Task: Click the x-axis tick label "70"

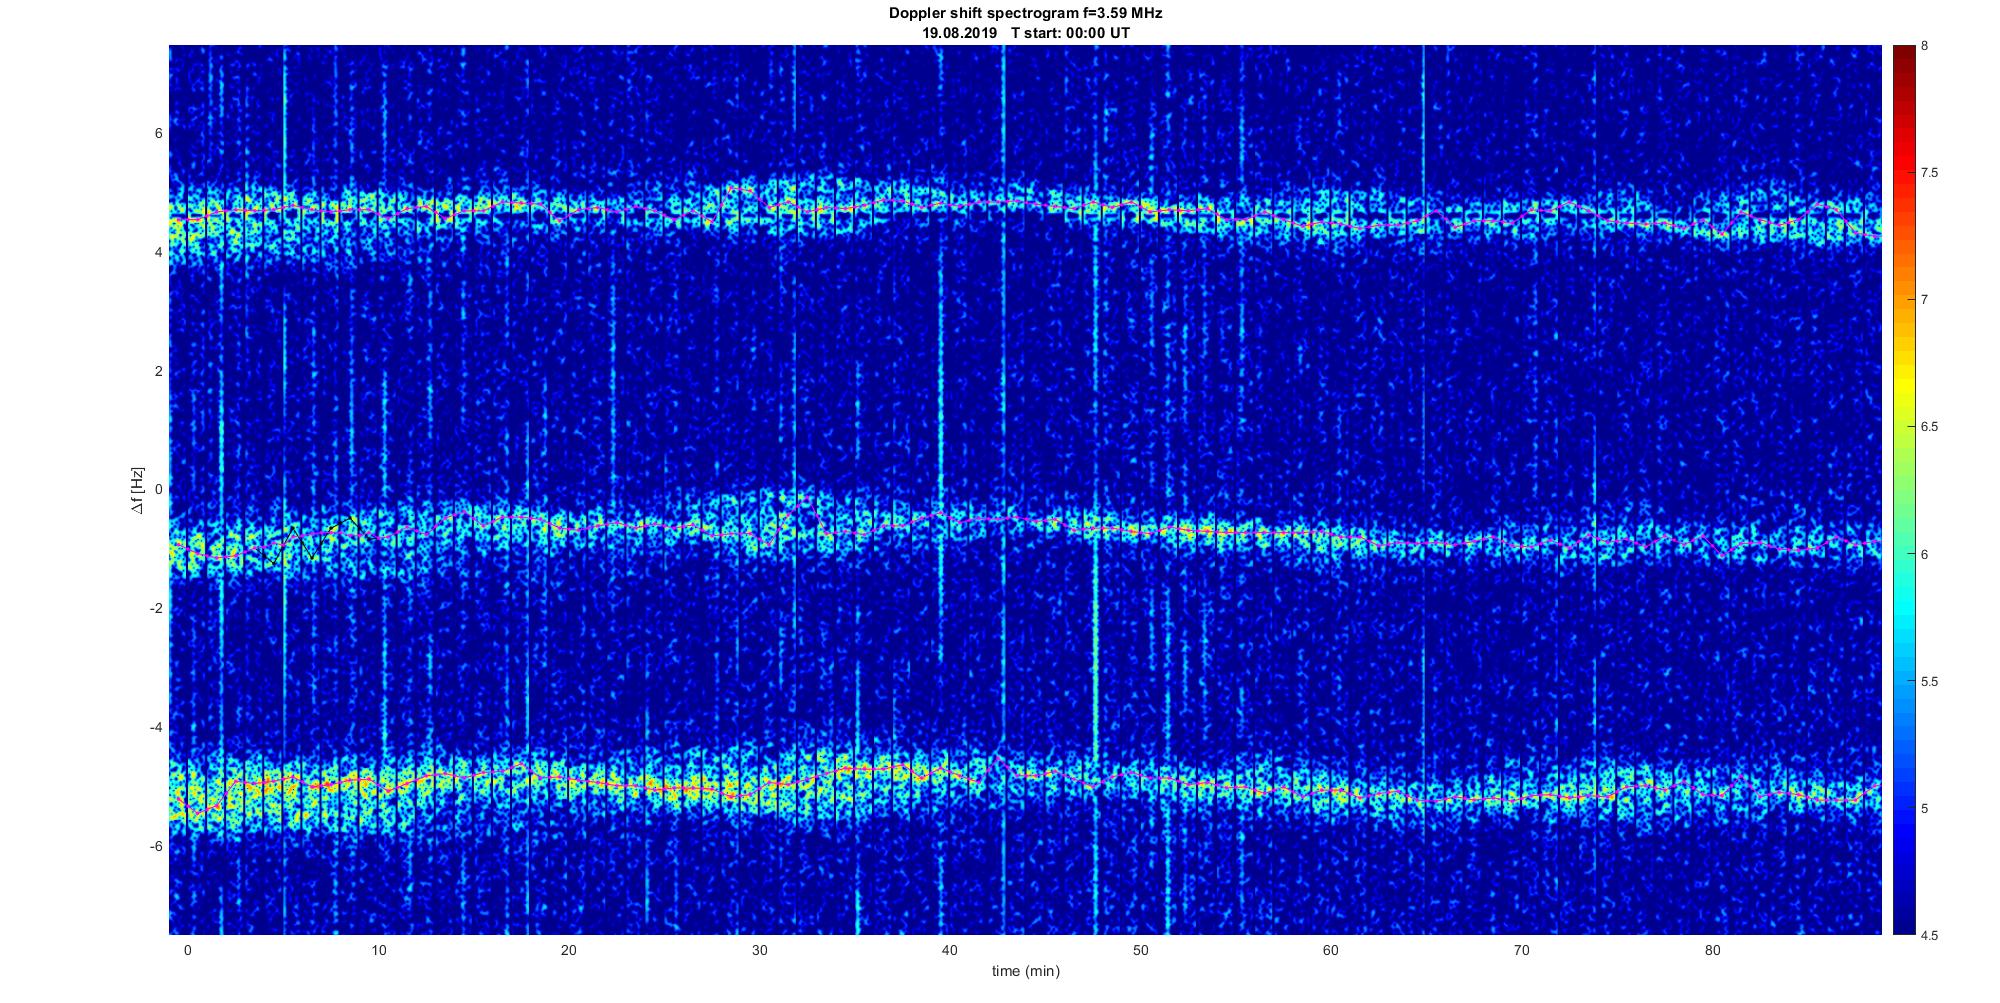Action: point(1522,950)
